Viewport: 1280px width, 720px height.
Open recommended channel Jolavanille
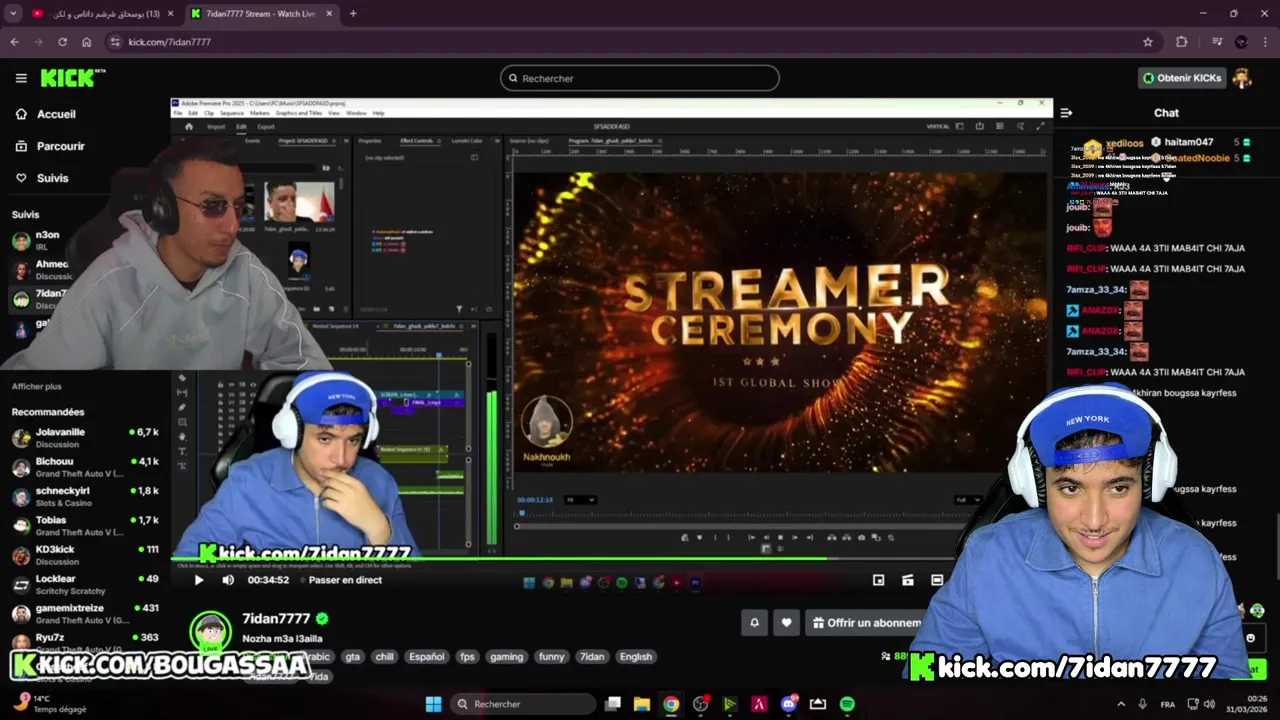pyautogui.click(x=85, y=438)
